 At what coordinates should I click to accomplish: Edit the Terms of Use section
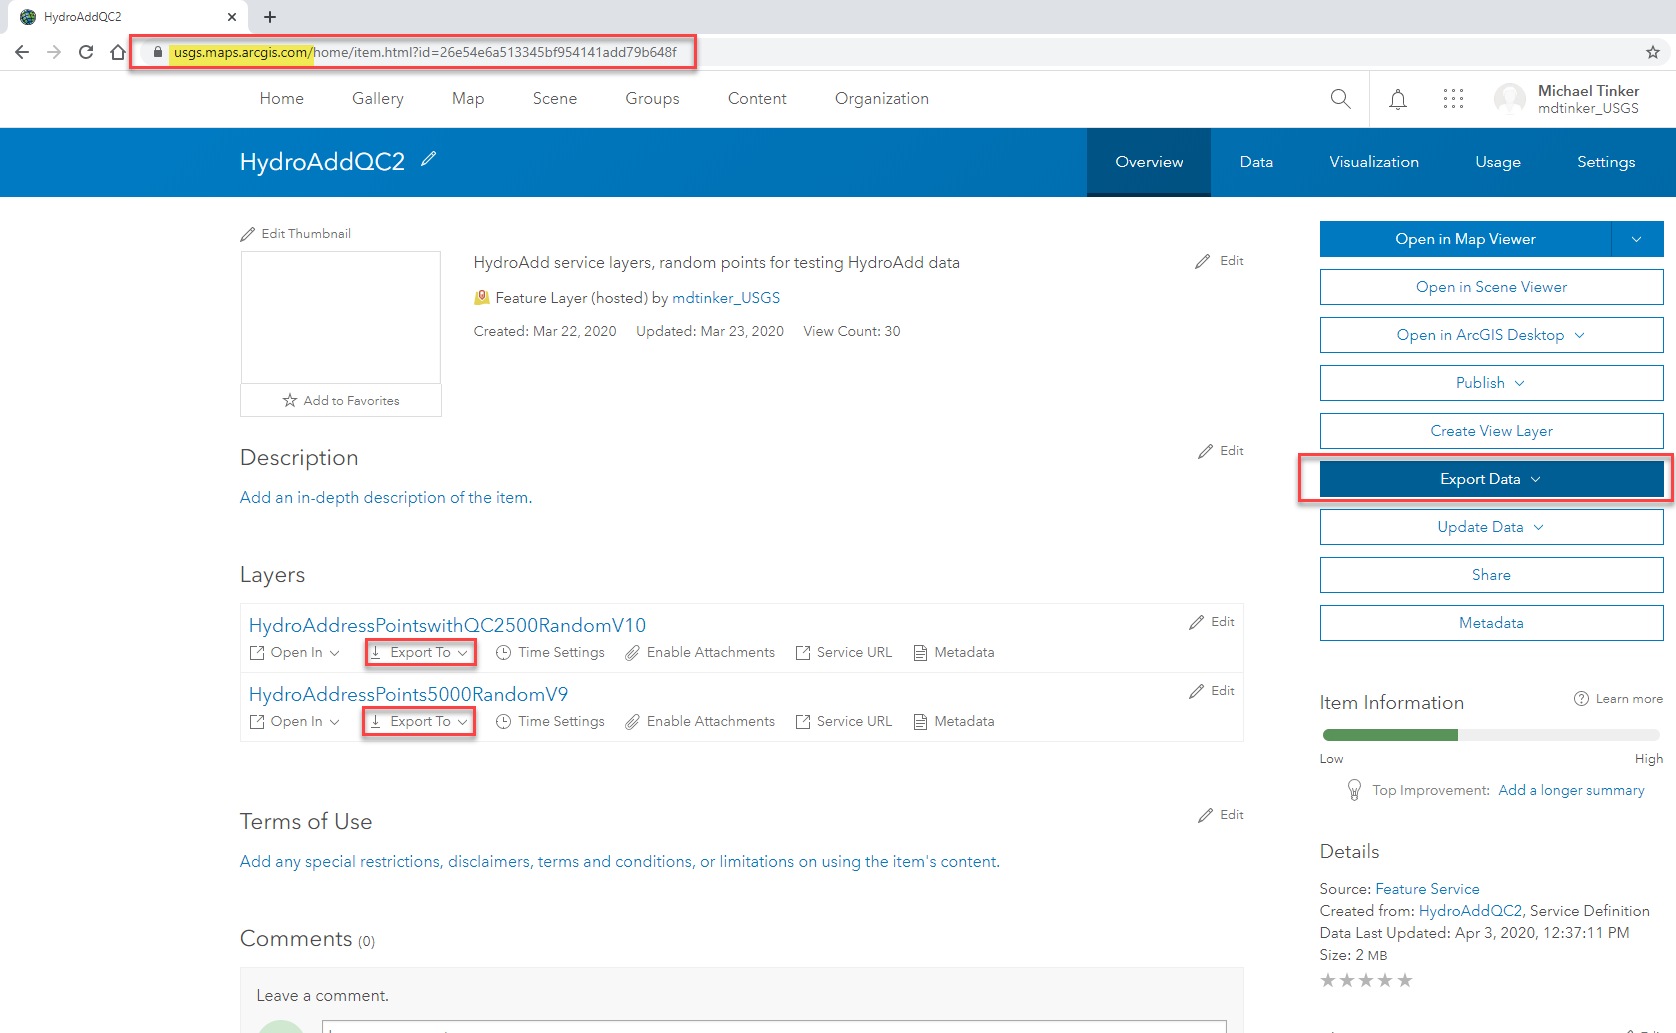(x=1221, y=815)
